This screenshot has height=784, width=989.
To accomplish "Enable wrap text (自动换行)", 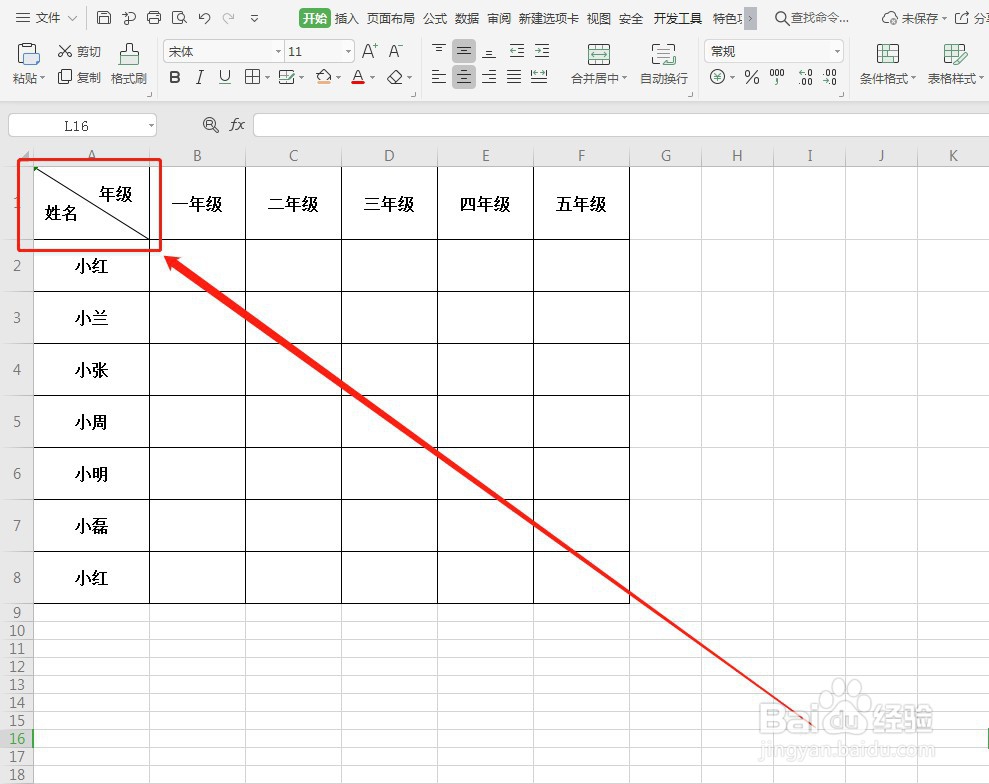I will tap(663, 63).
